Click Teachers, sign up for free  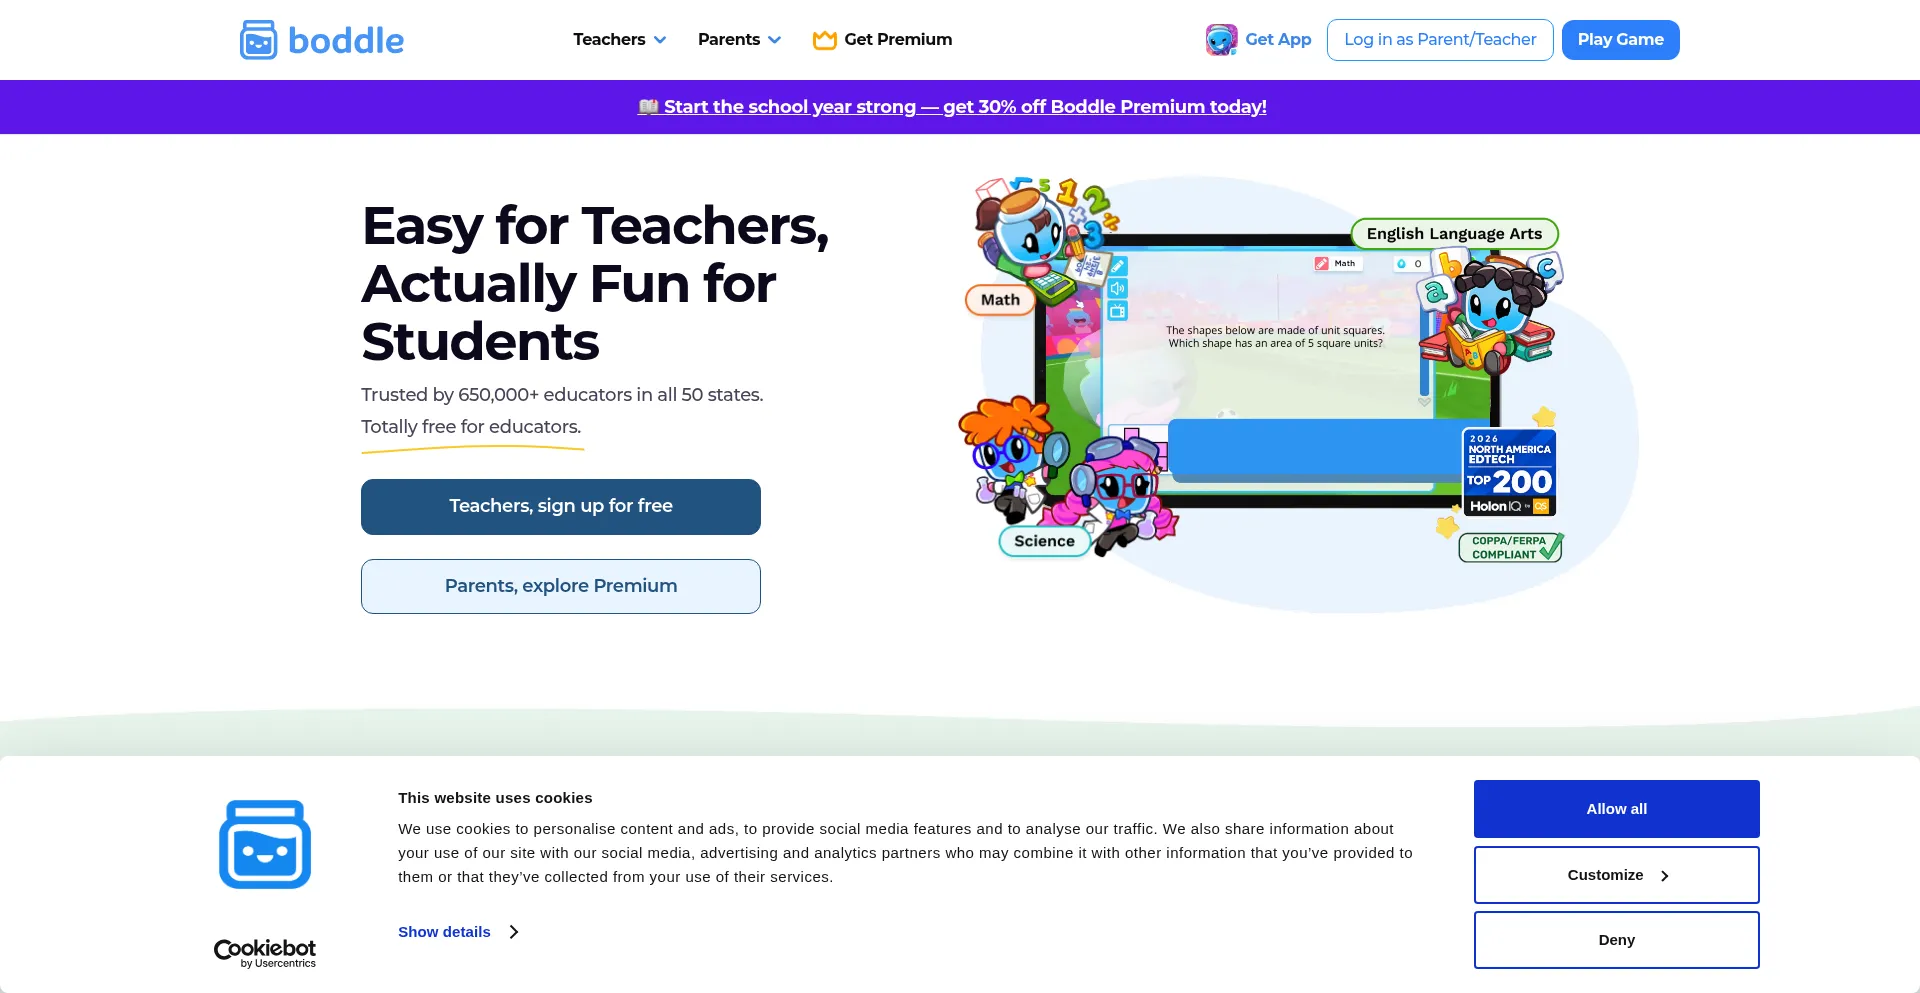point(561,507)
